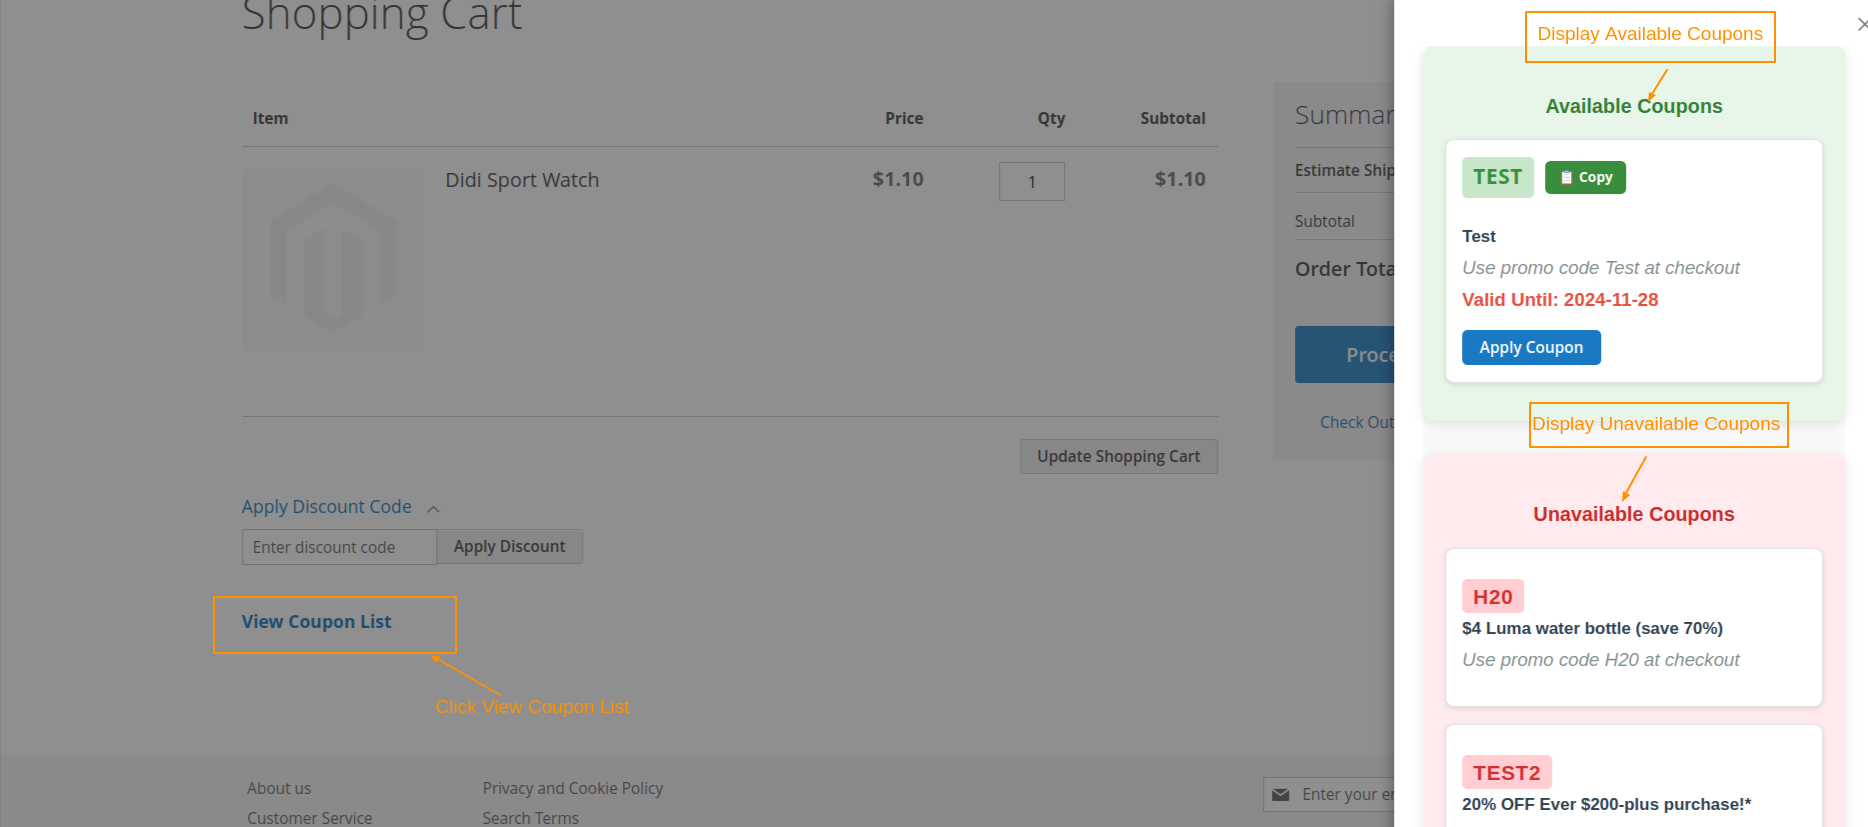The width and height of the screenshot is (1868, 827).
Task: Click Update Shopping Cart button
Action: (x=1118, y=456)
